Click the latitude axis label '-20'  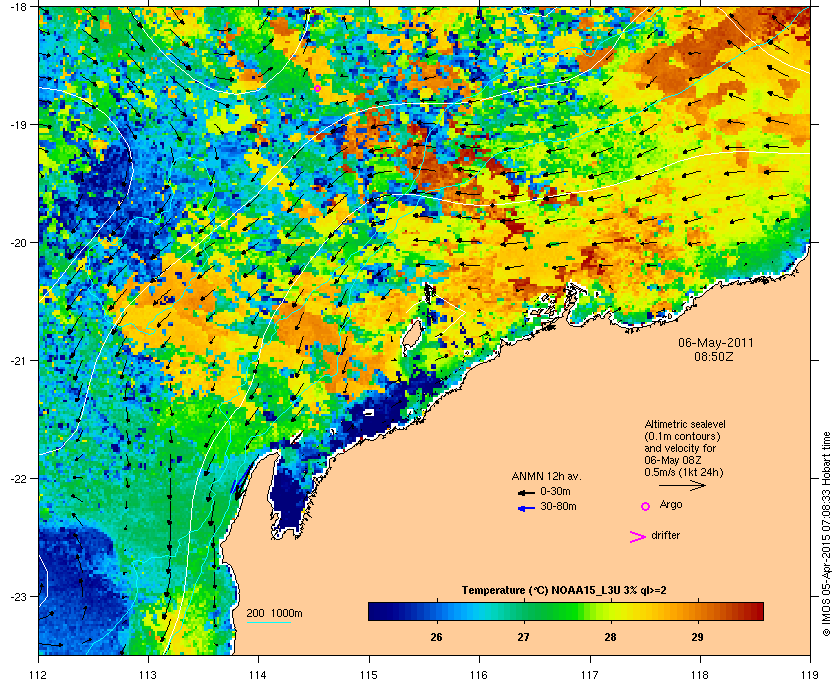coord(17,243)
